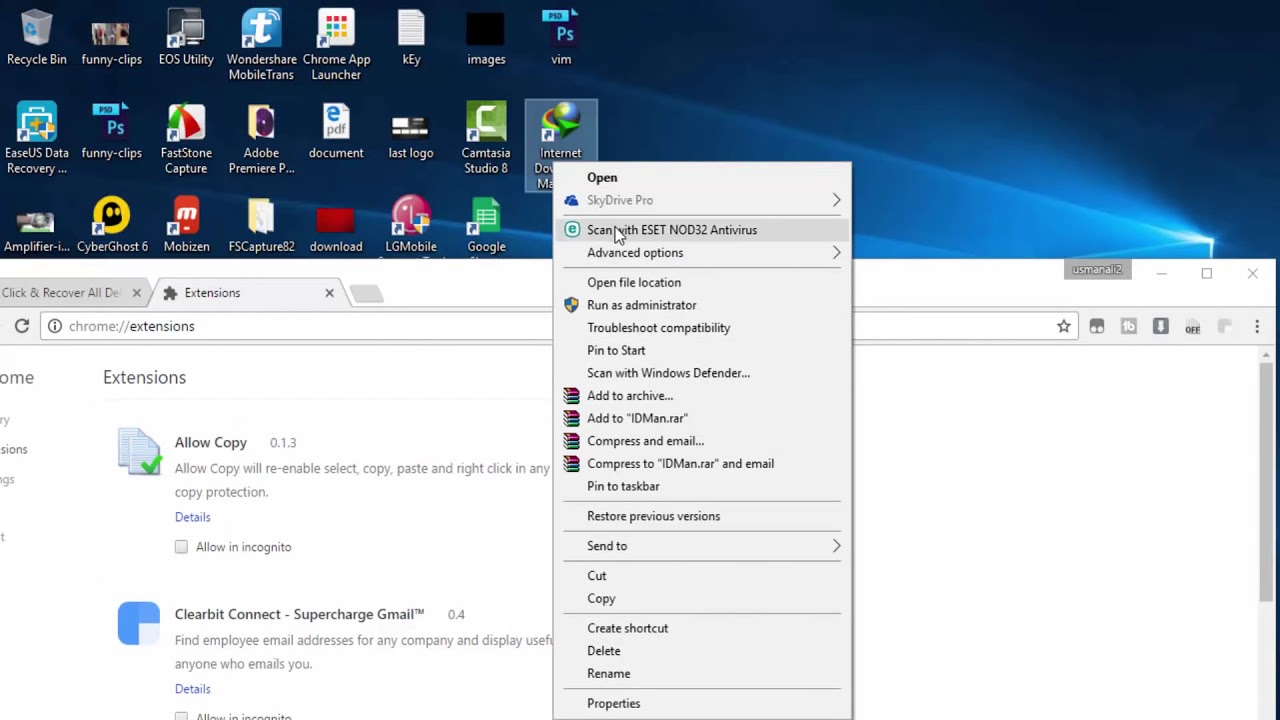This screenshot has width=1280, height=720.
Task: Open Chrome's three-dot menu
Action: (1257, 326)
